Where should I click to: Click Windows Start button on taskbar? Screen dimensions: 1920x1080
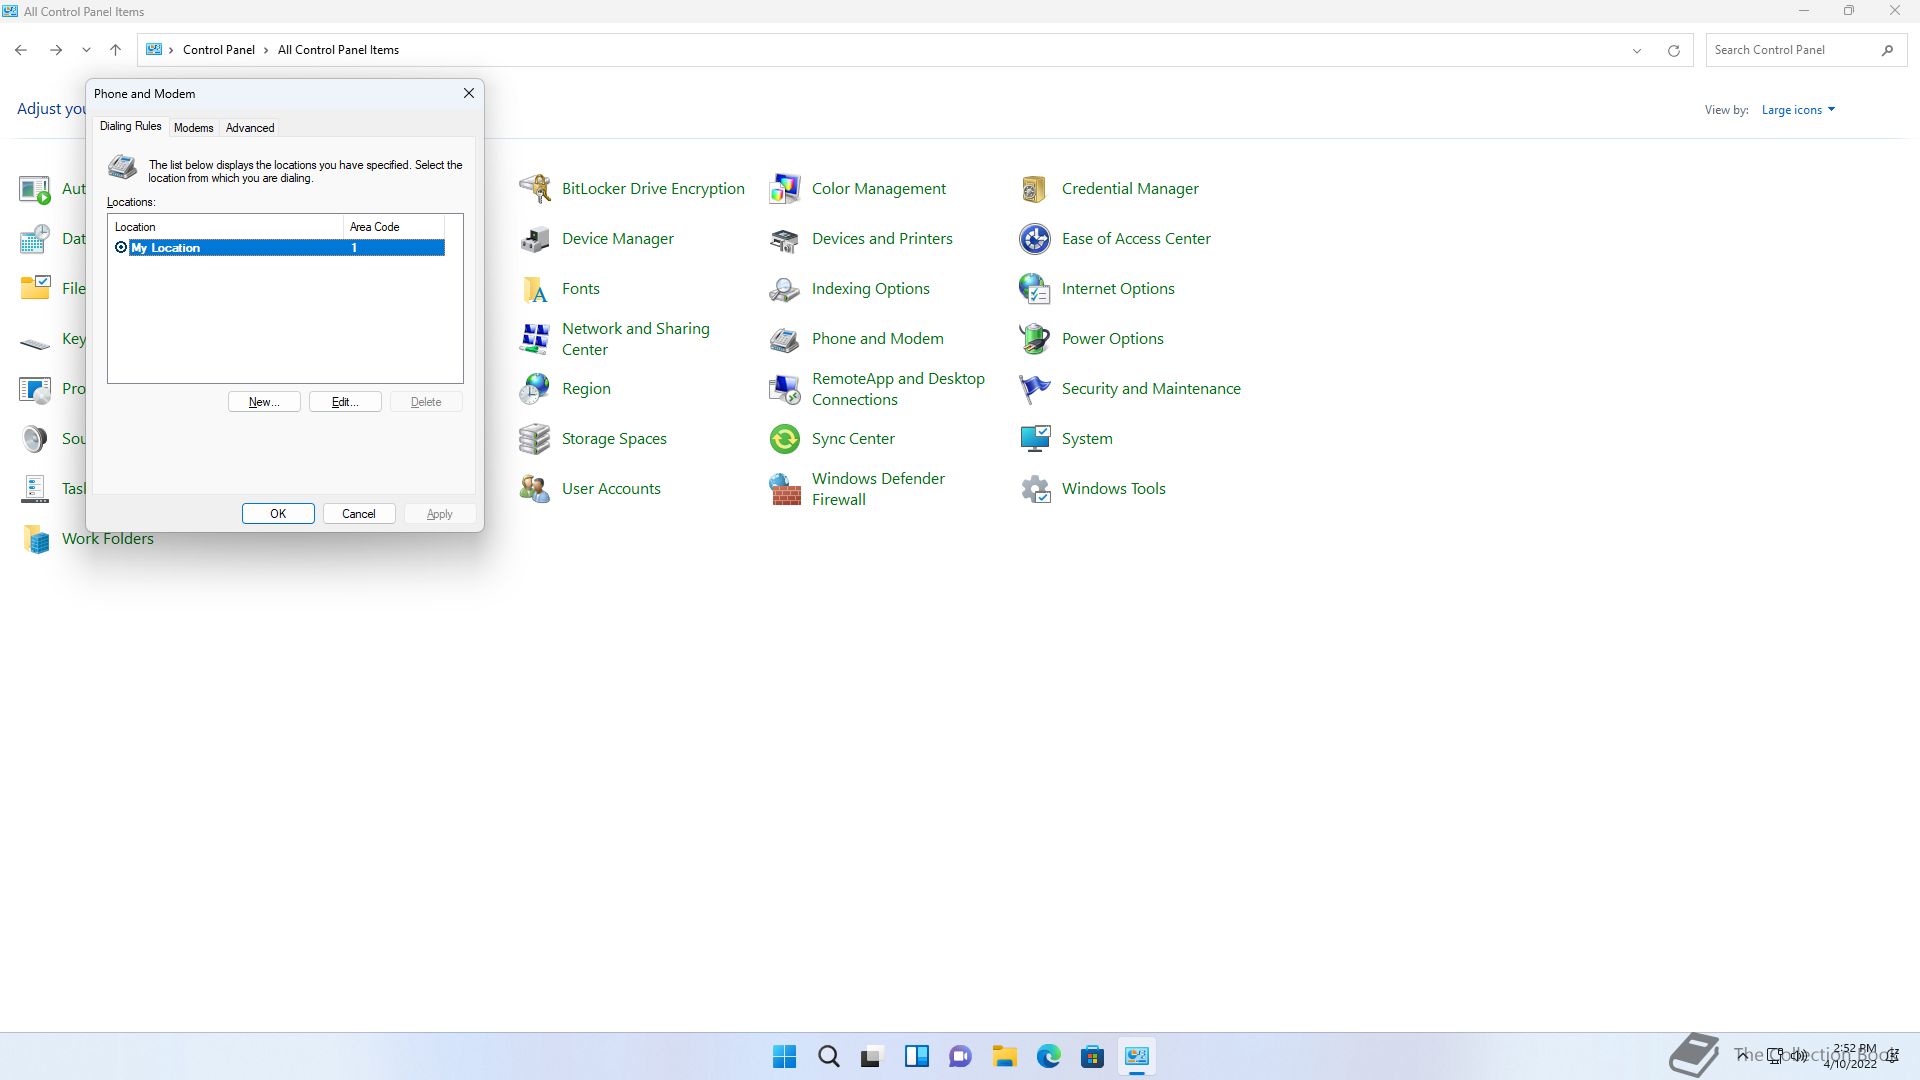(x=785, y=1056)
